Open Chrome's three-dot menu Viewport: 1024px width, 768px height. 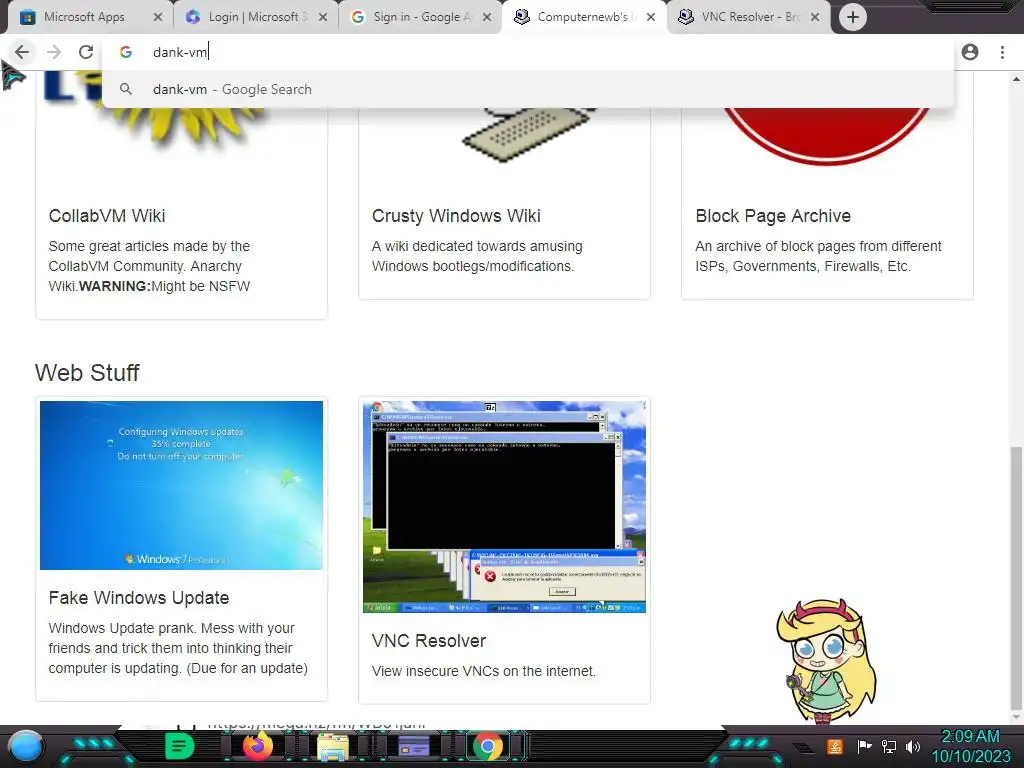1002,52
